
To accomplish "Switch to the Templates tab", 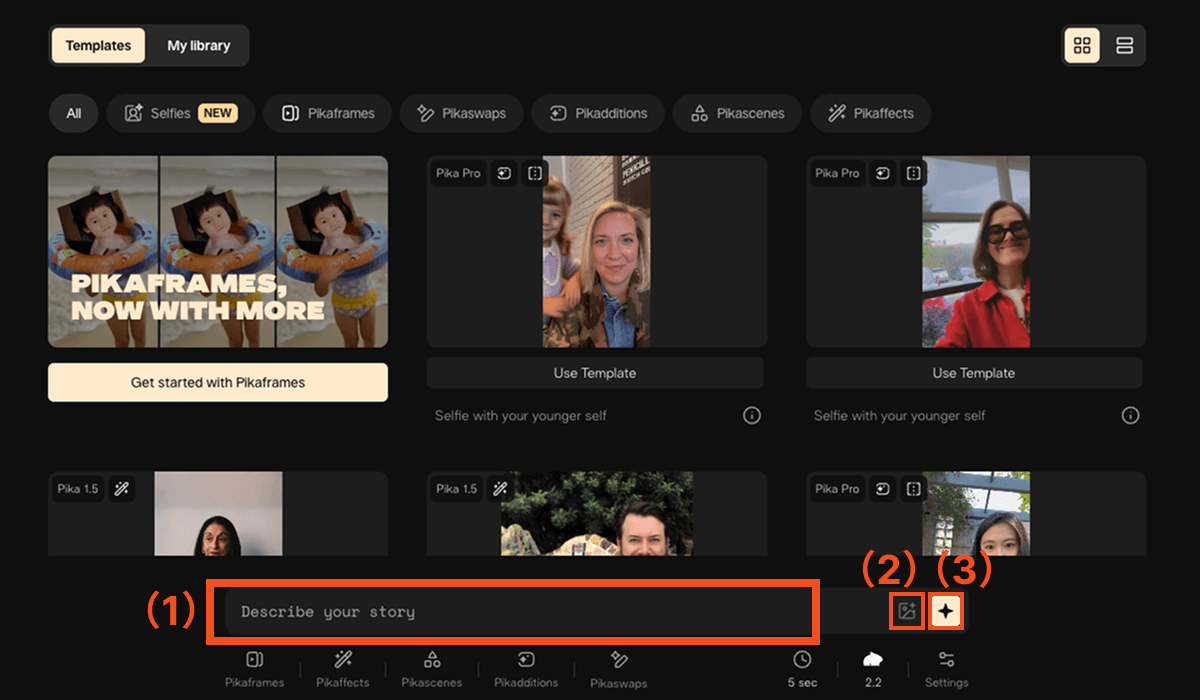I will (x=98, y=46).
